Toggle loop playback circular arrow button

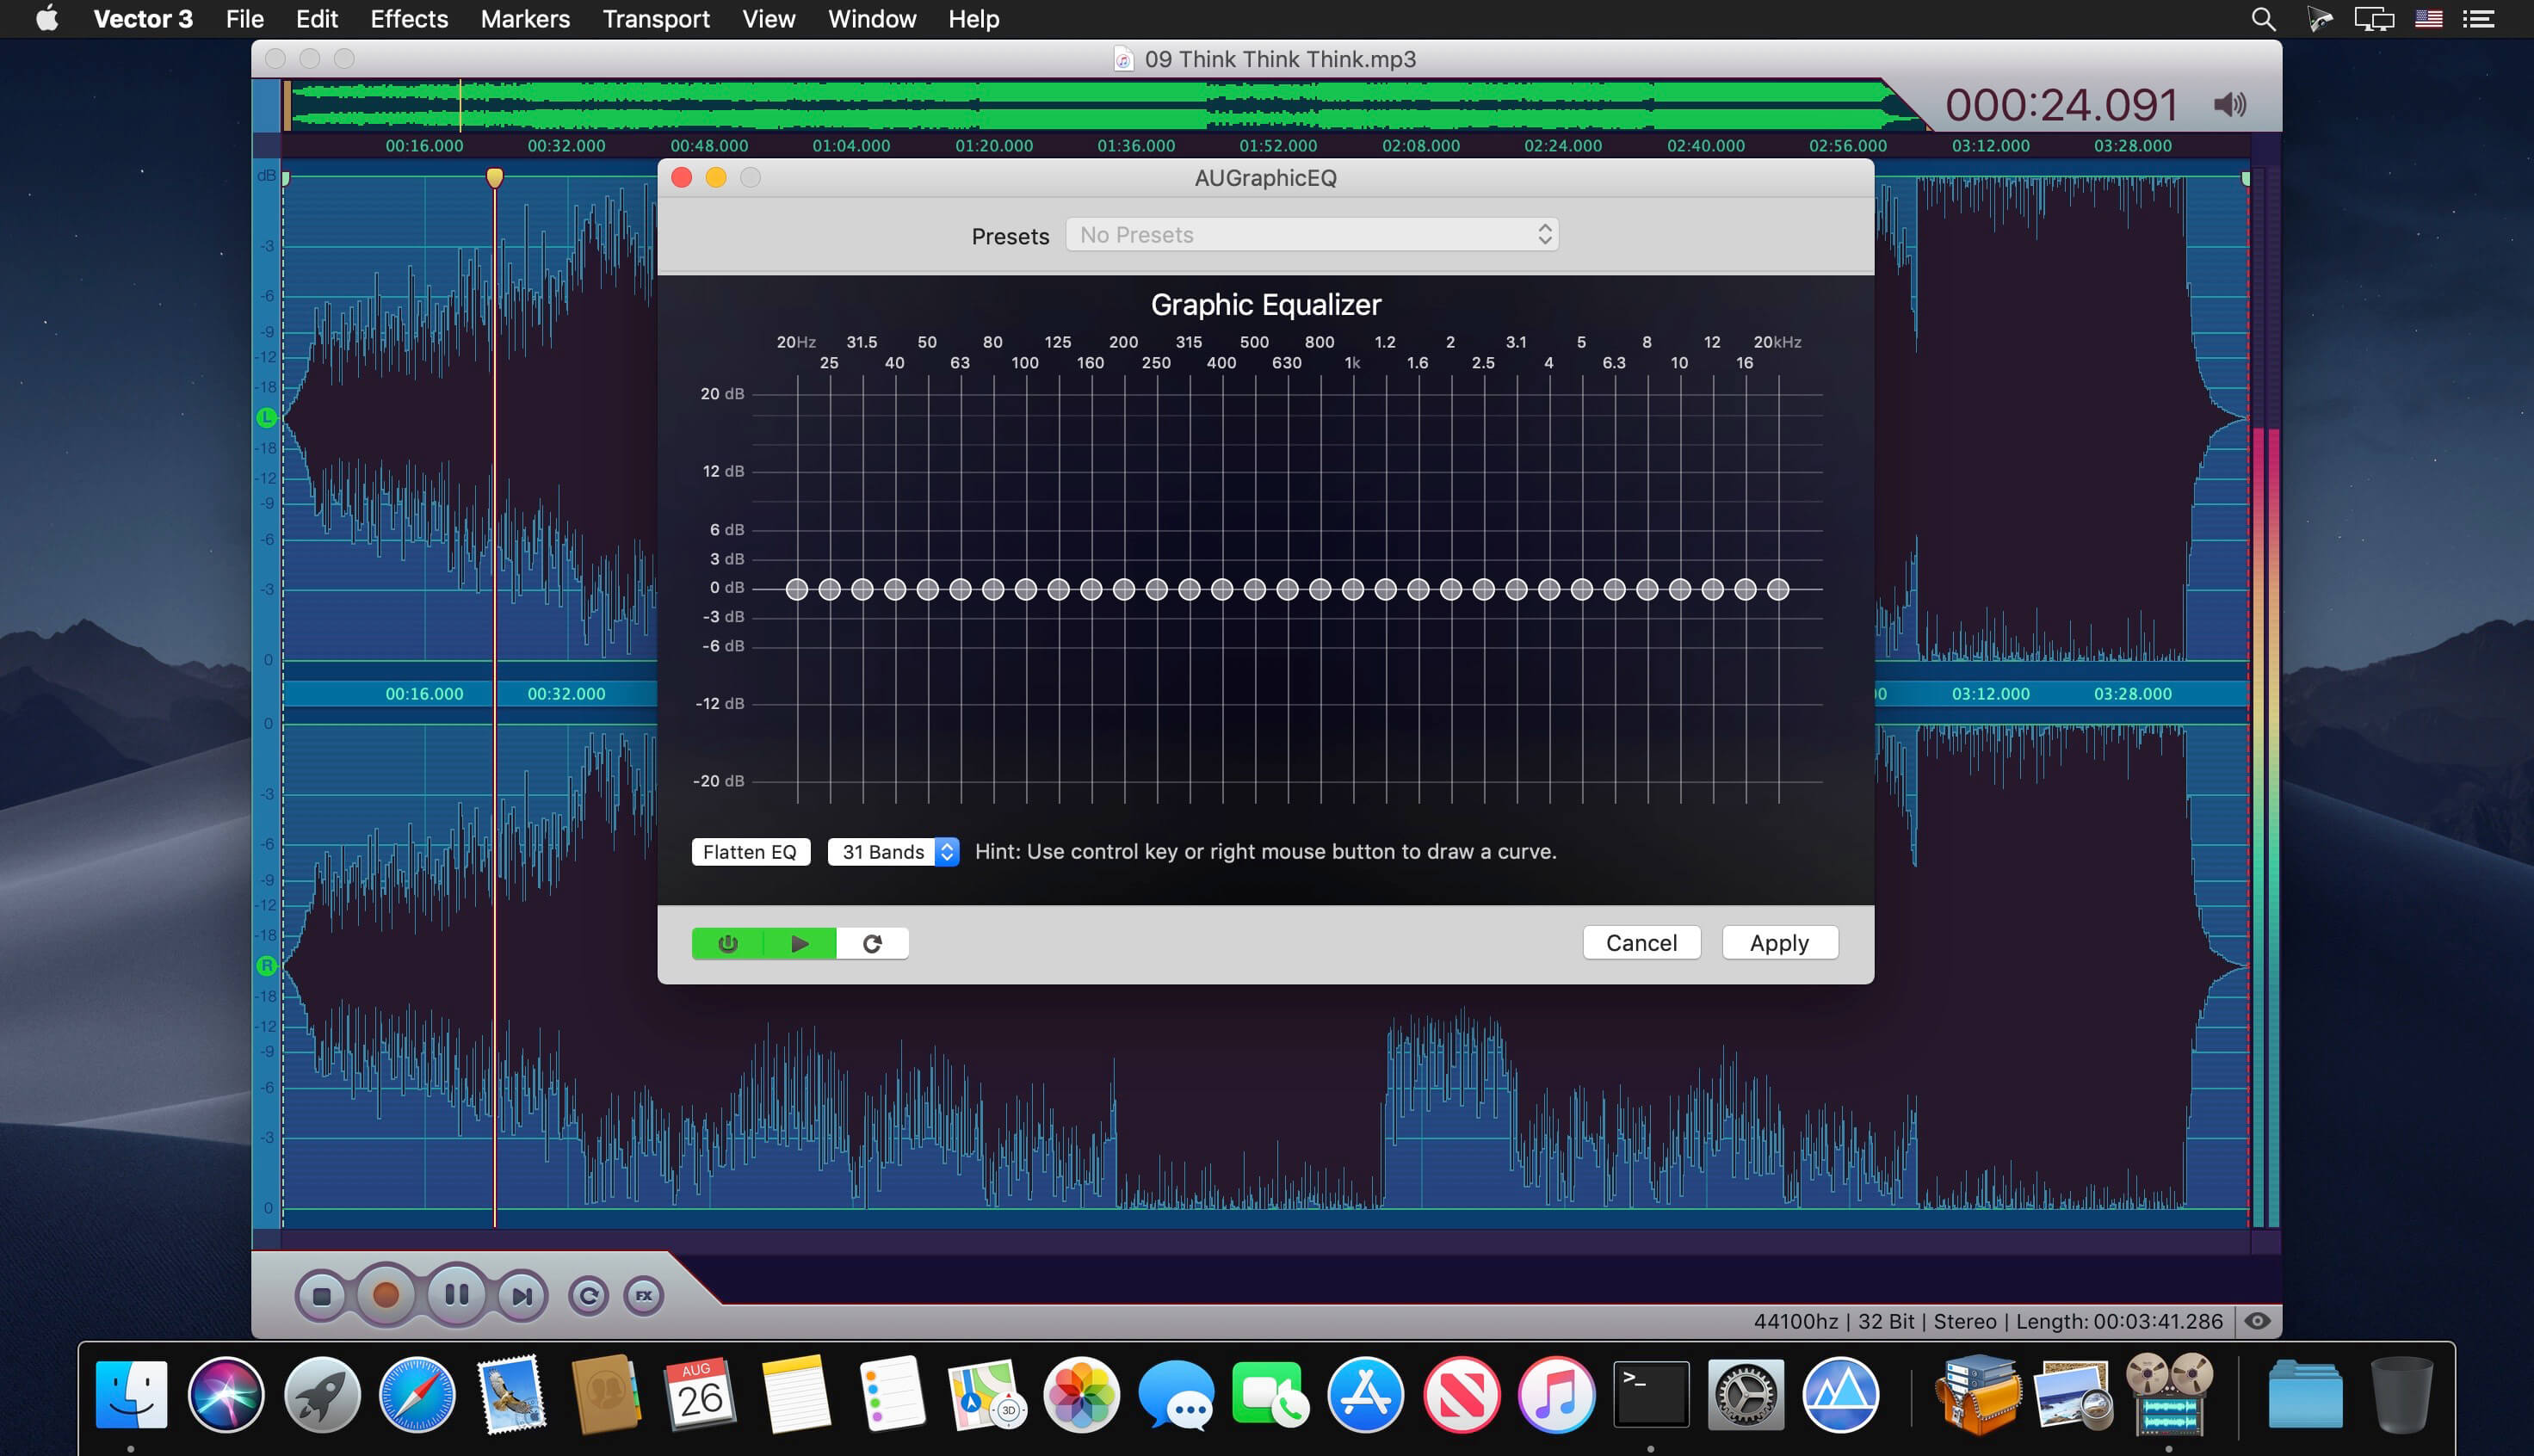pos(588,1296)
